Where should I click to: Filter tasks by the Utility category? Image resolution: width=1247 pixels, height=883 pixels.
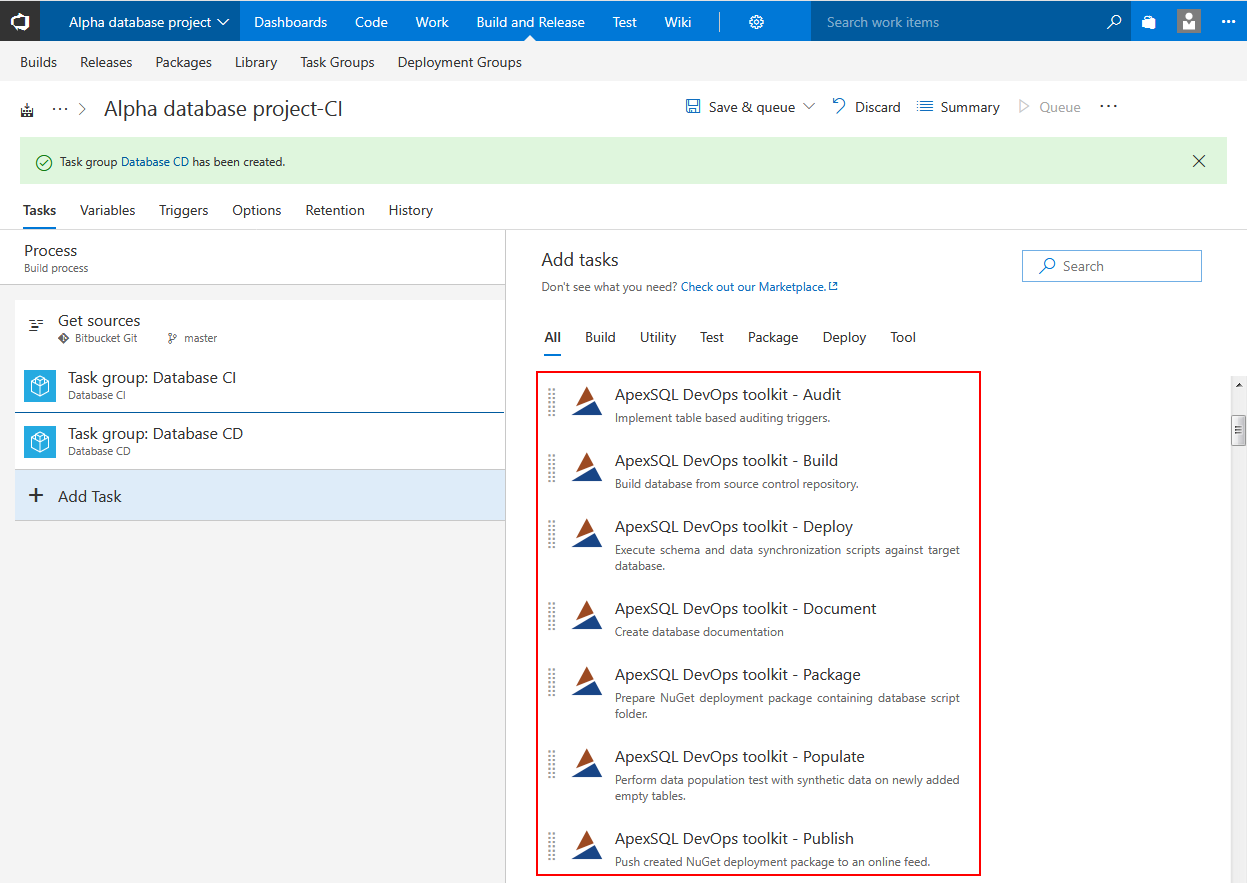658,337
